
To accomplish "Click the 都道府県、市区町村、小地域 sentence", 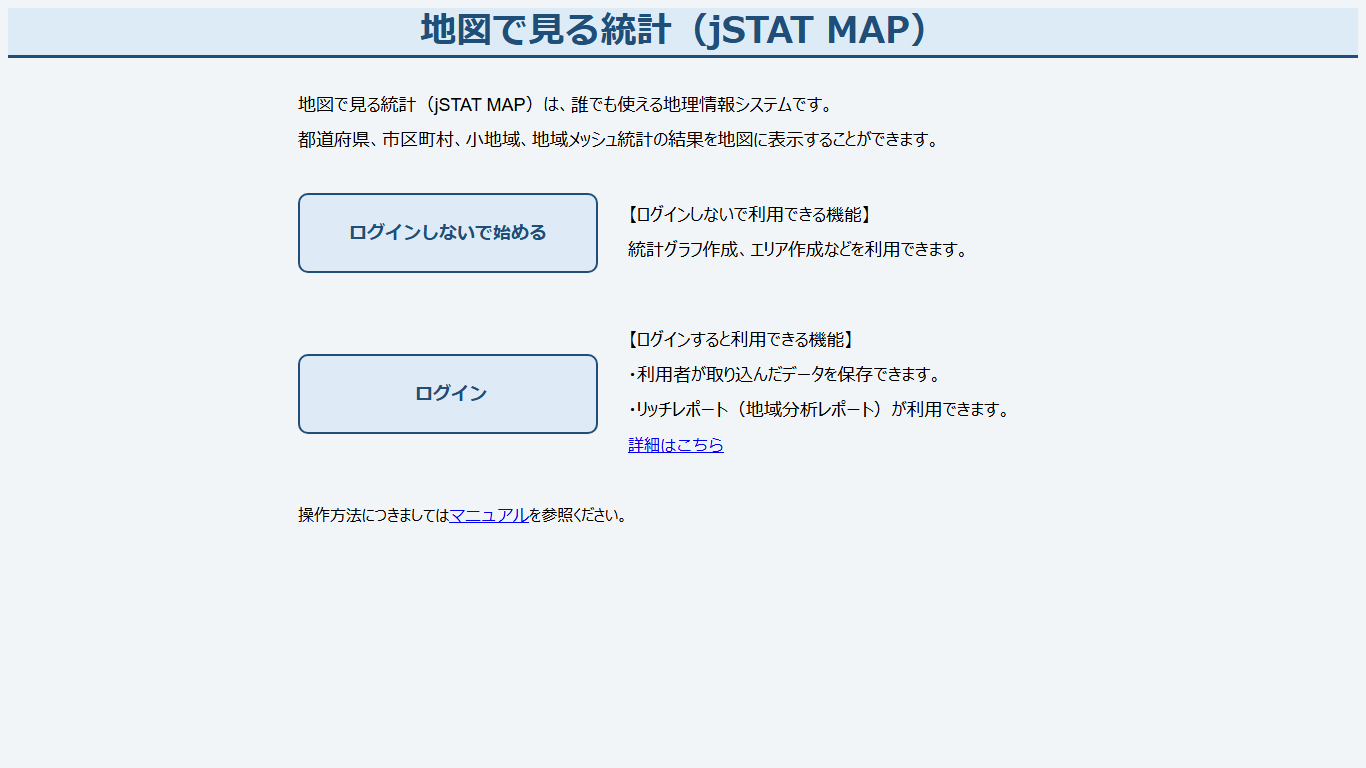I will pos(620,140).
